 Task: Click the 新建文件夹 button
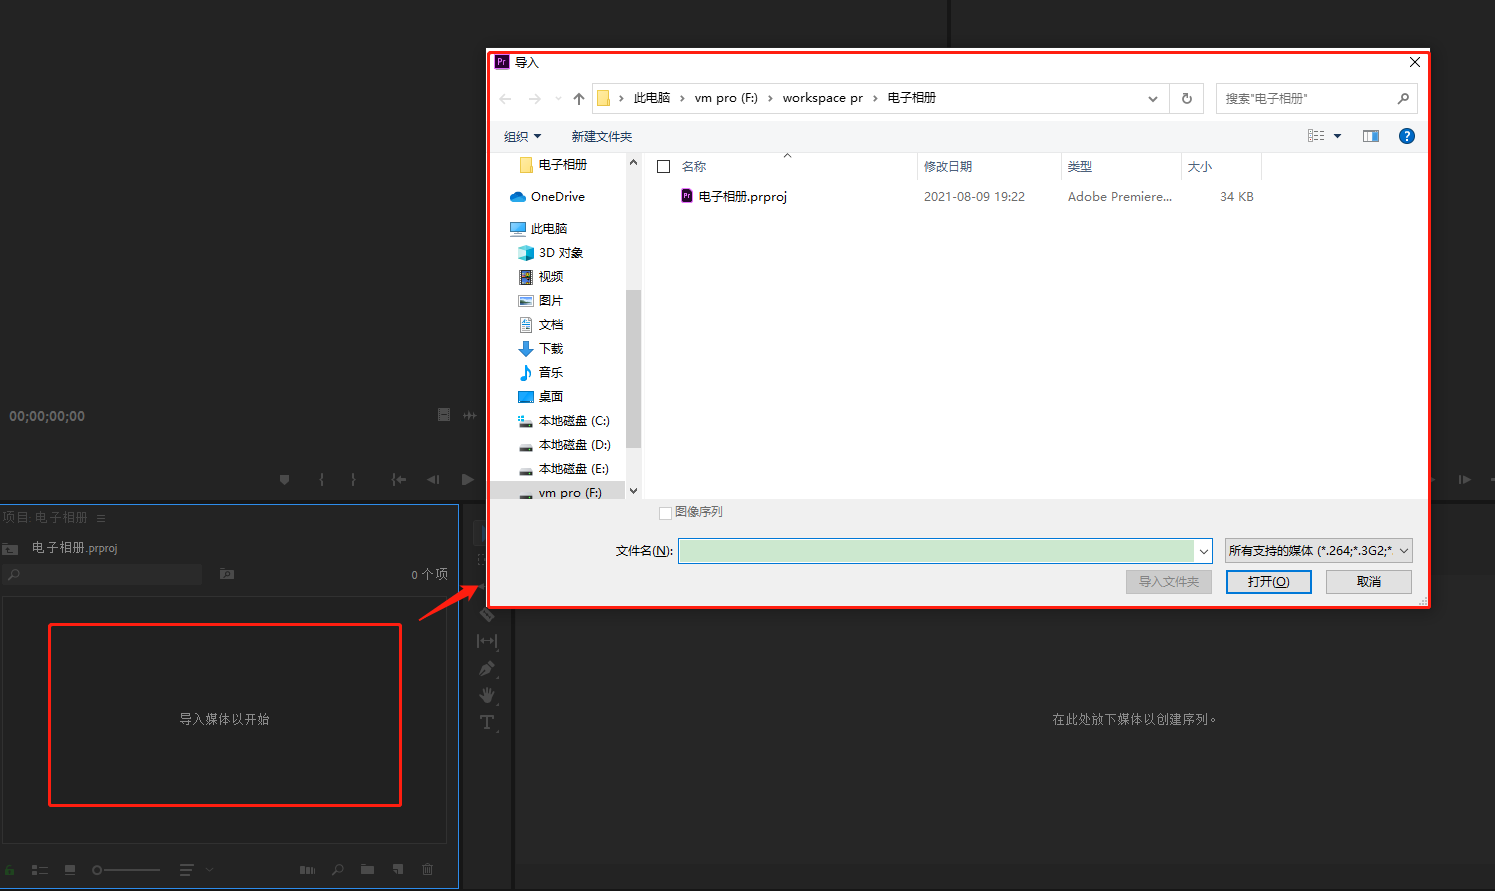602,137
